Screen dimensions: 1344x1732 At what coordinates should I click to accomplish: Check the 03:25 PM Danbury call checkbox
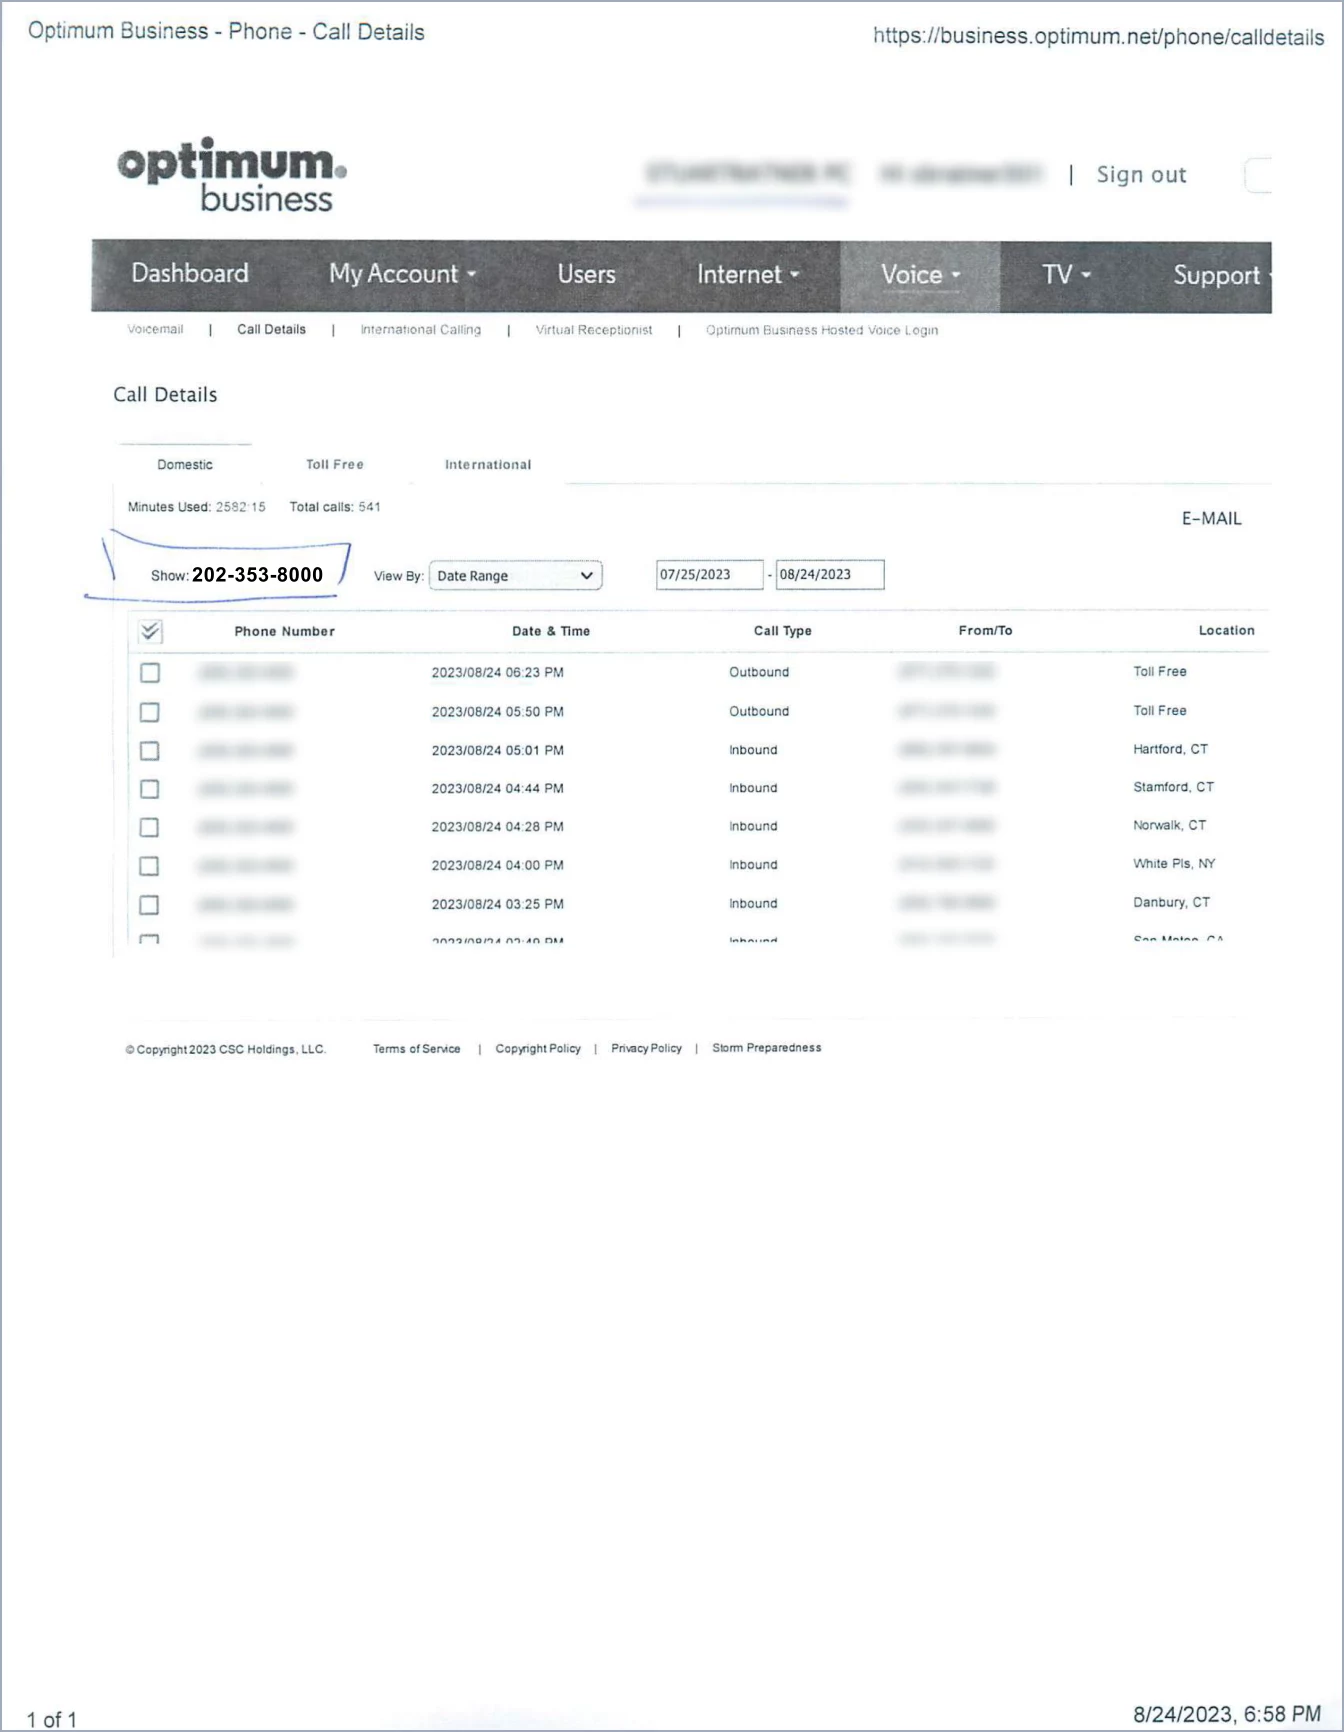pos(150,905)
